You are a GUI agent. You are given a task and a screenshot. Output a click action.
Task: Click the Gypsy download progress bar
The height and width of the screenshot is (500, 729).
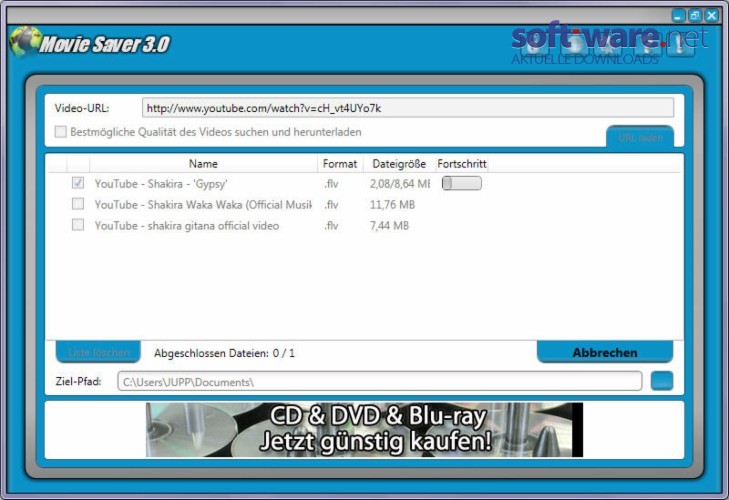tap(462, 183)
